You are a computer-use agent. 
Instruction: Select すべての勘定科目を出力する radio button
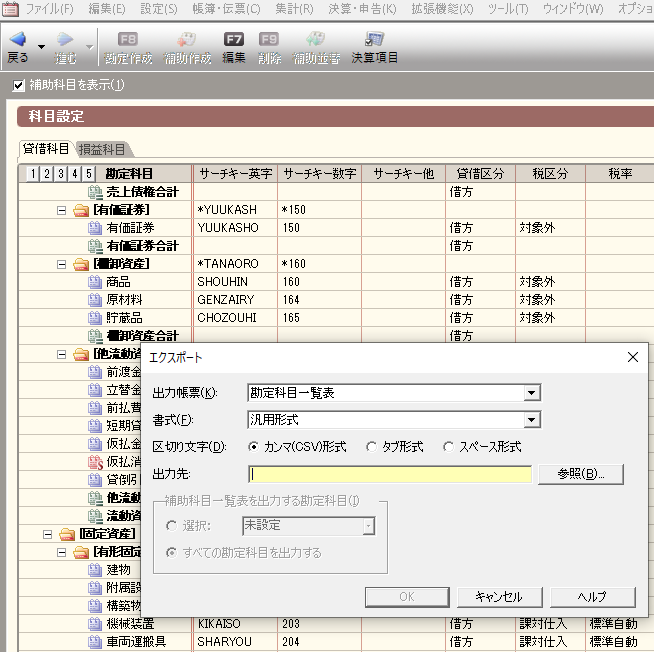(x=171, y=553)
